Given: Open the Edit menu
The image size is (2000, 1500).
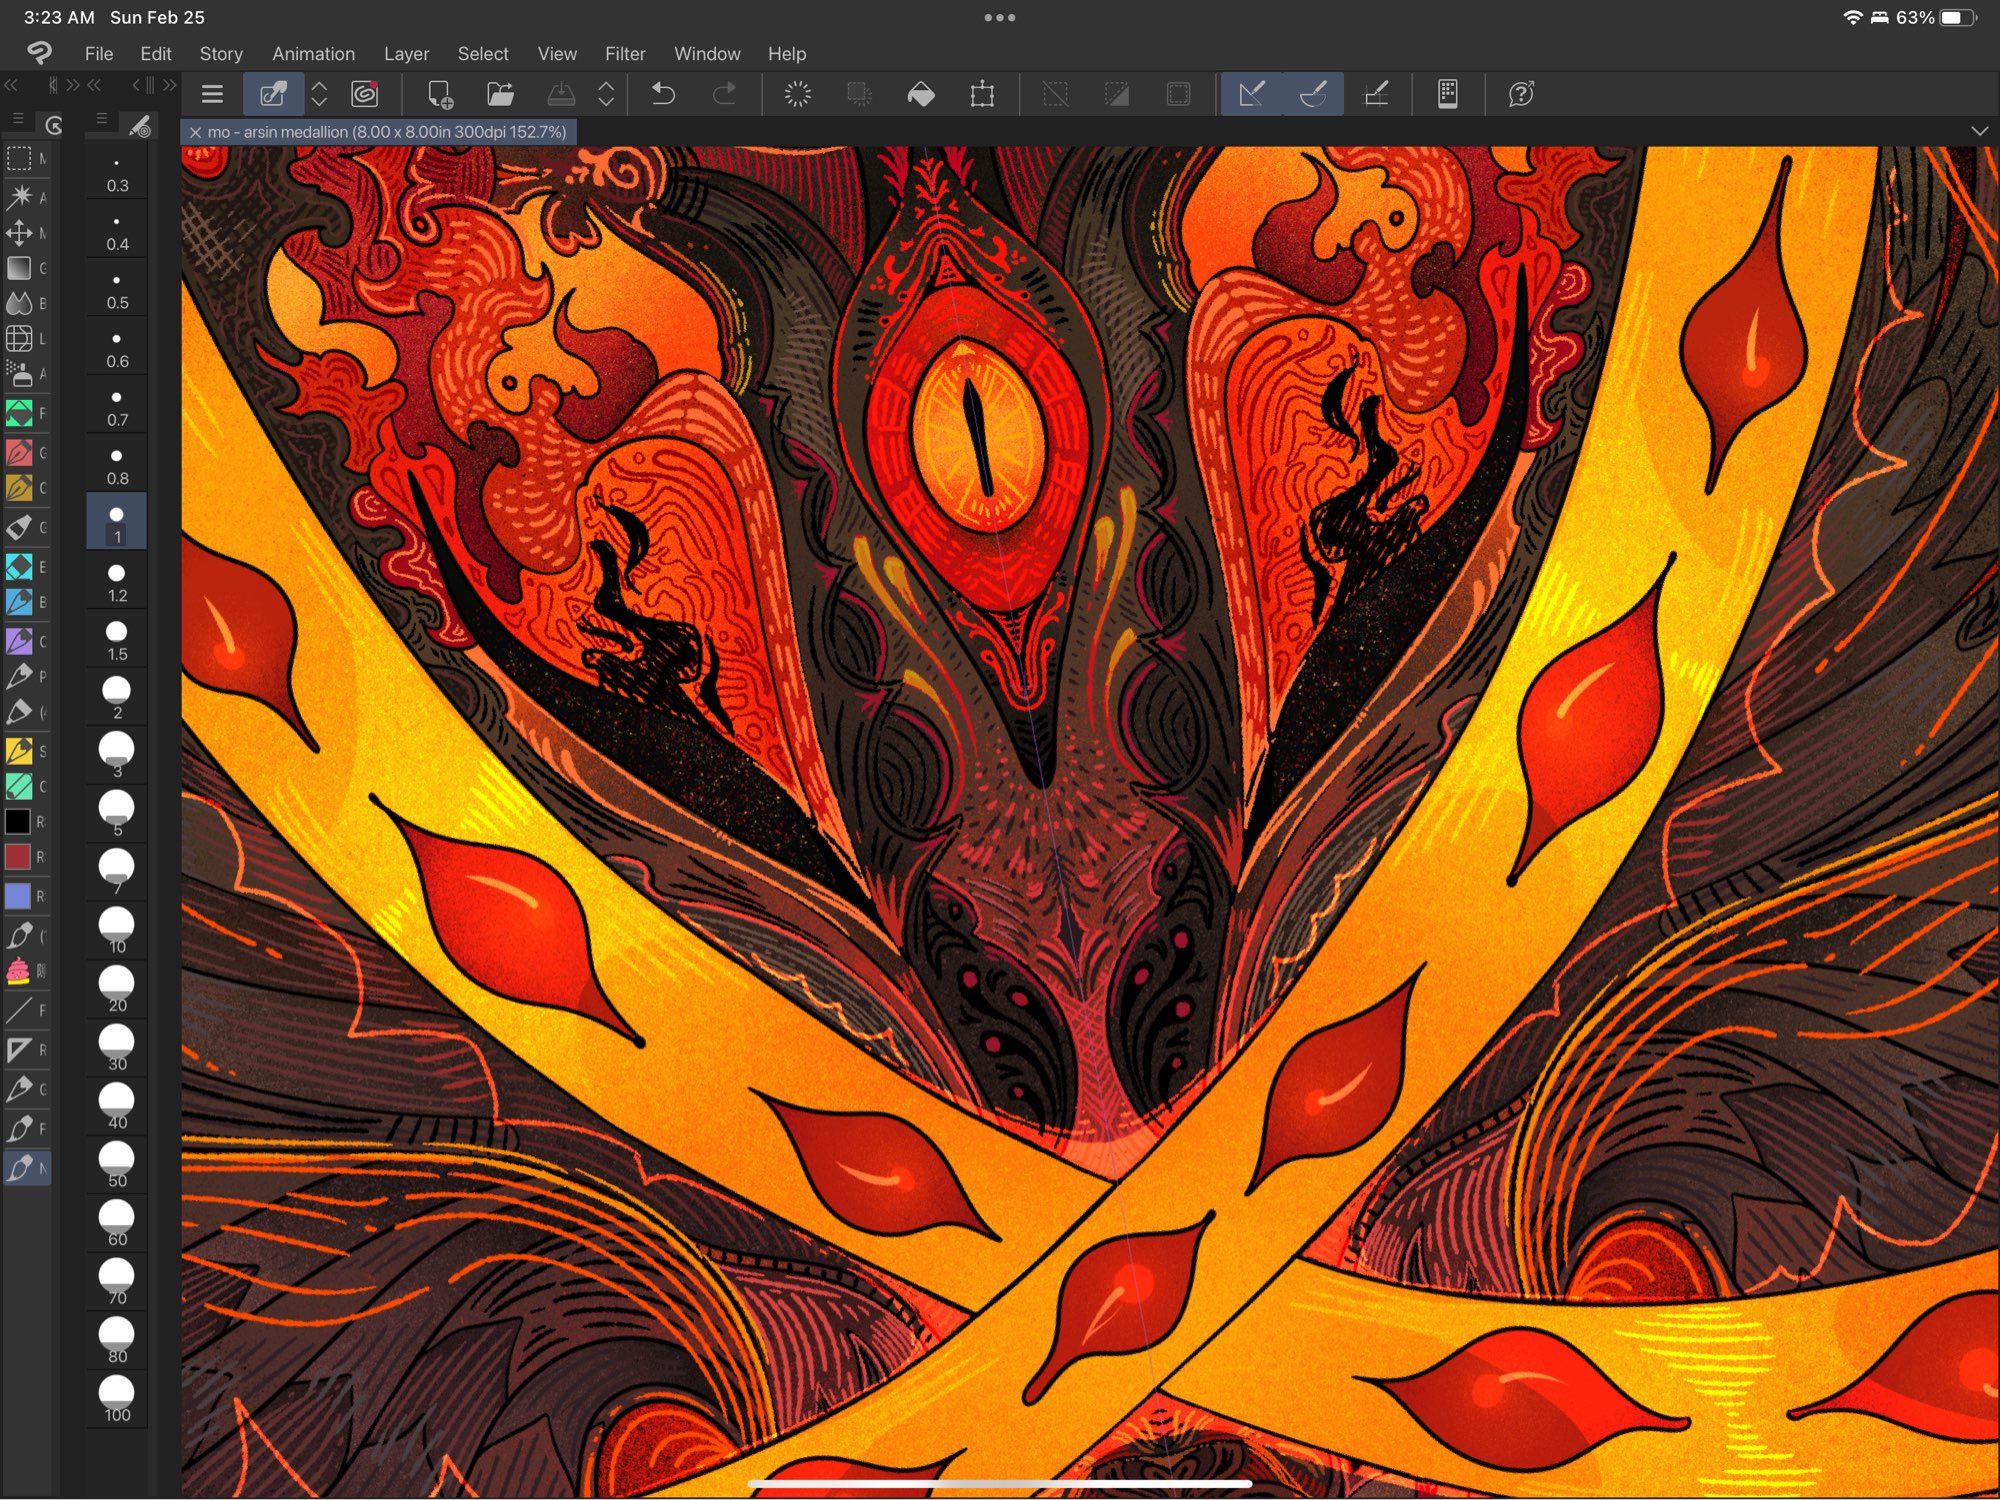Looking at the screenshot, I should coord(156,54).
